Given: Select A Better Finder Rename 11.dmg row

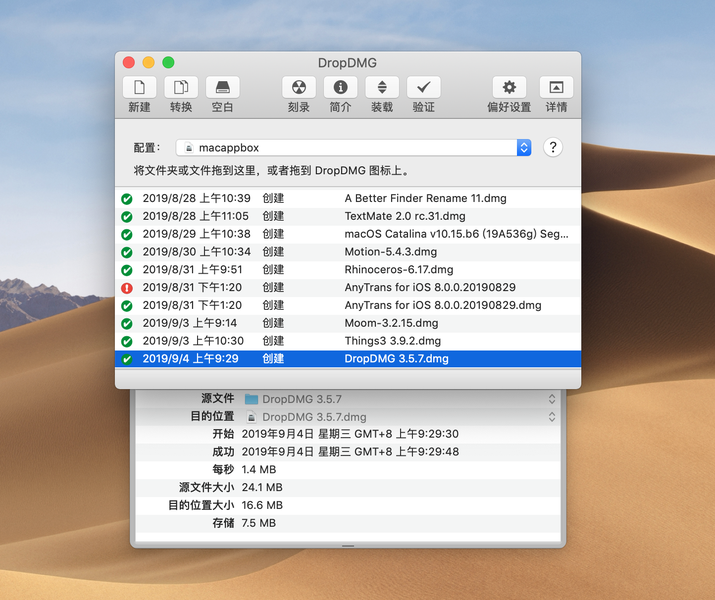Looking at the screenshot, I should (348, 198).
